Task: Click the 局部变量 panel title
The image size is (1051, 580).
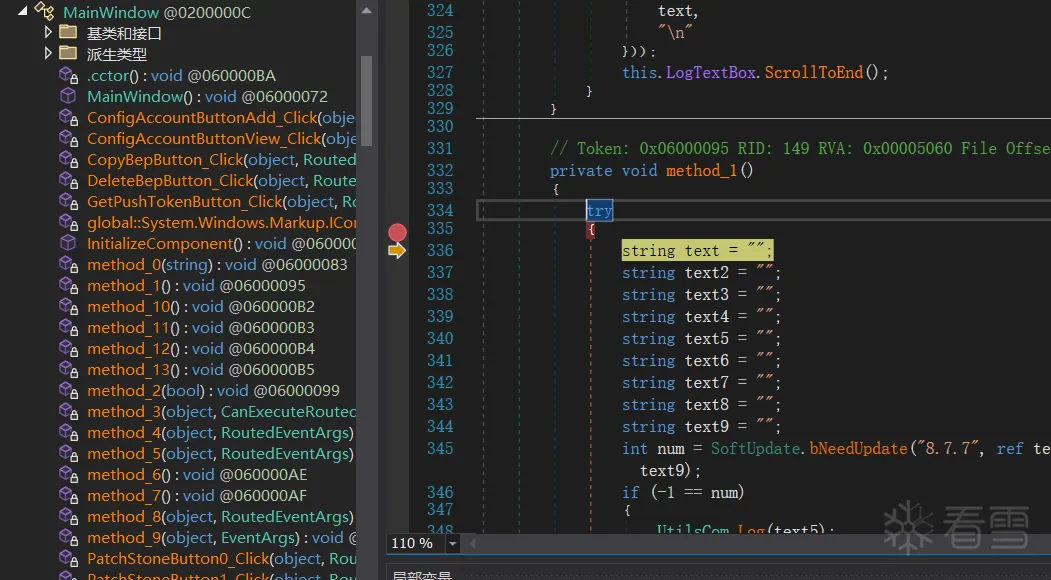Action: click(x=422, y=575)
